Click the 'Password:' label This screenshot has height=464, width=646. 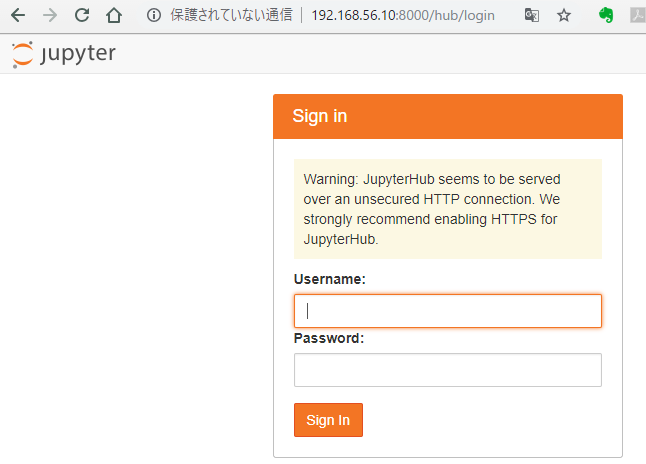click(329, 338)
